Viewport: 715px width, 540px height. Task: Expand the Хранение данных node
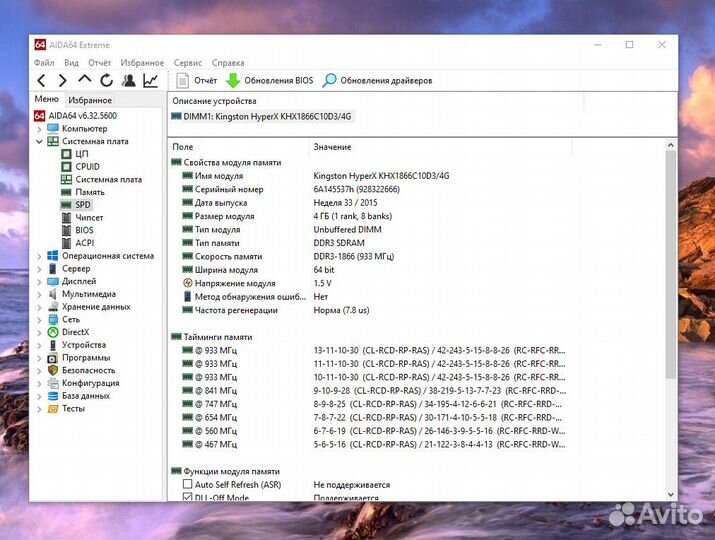(39, 307)
